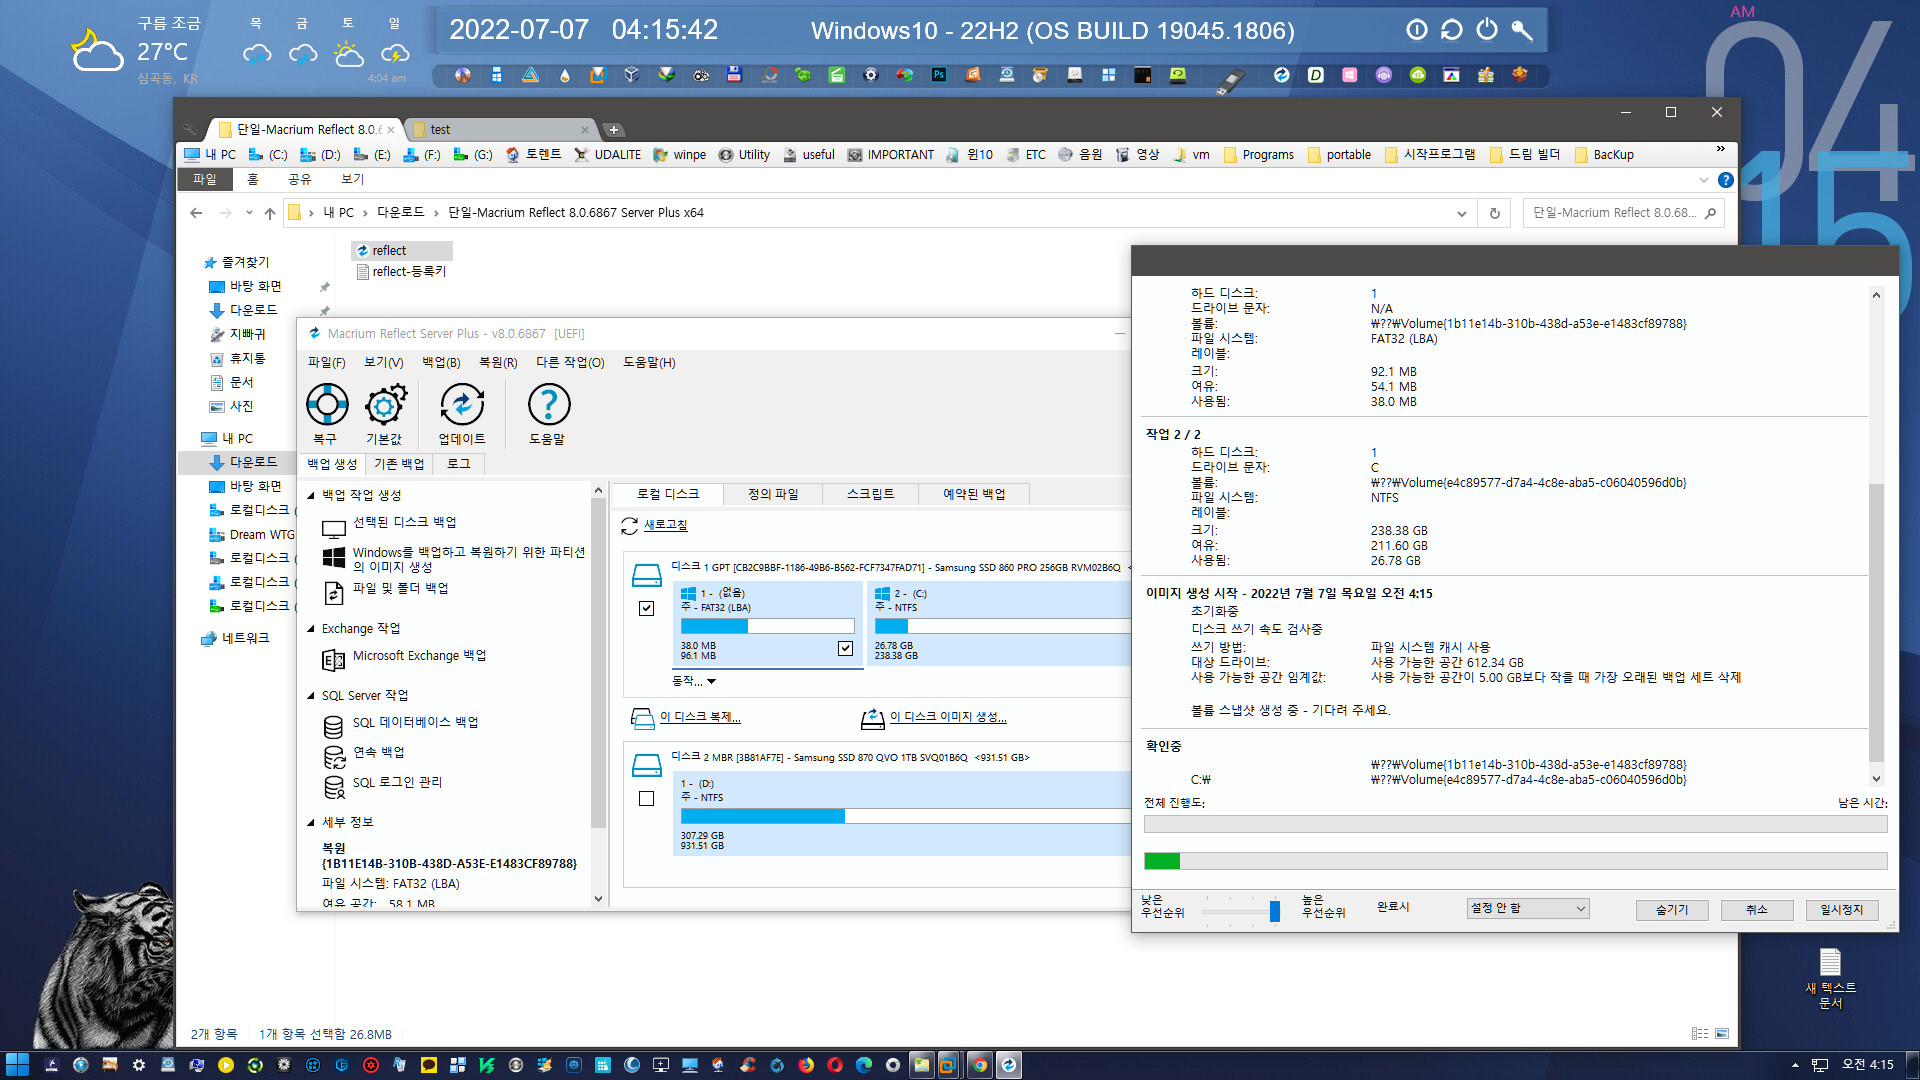Viewport: 1920px width, 1080px height.
Task: Open the 도움말 help question-mark icon
Action: pos(548,405)
